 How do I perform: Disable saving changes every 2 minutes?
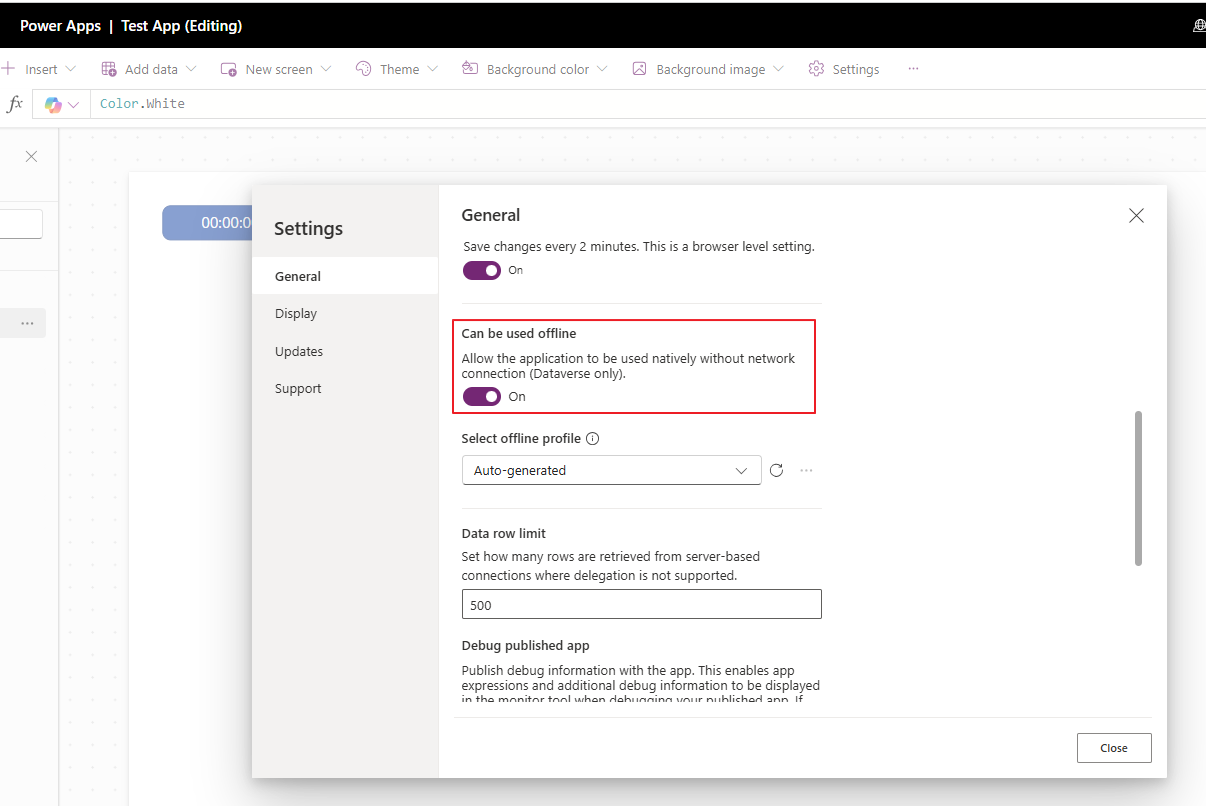click(481, 270)
